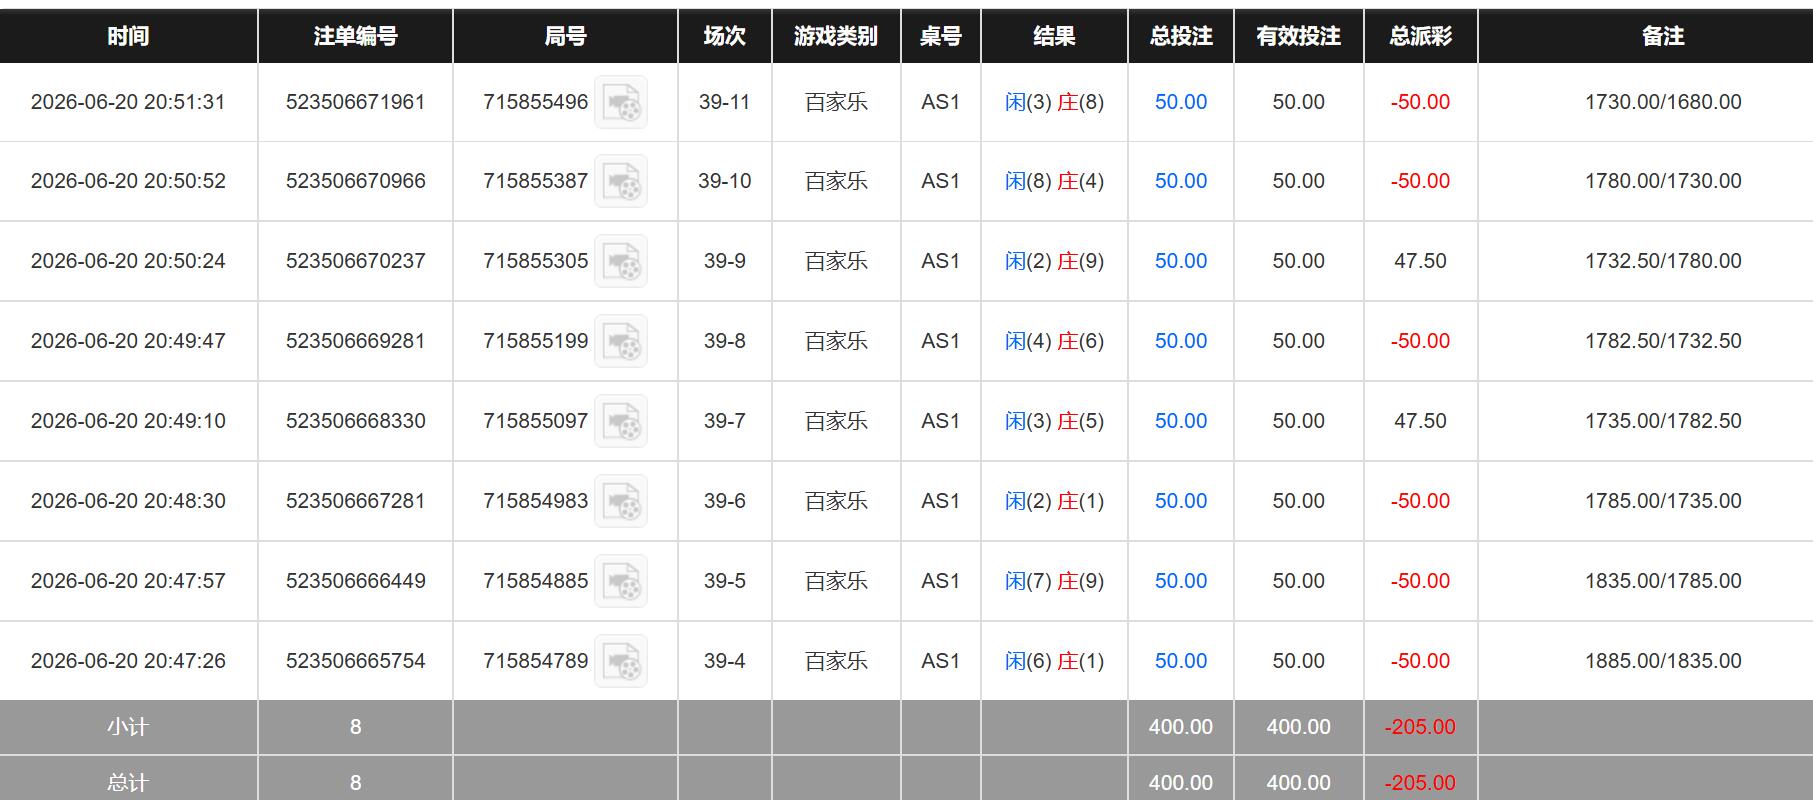Click session cell 39-9
Screen dimensions: 1813x800
(725, 261)
